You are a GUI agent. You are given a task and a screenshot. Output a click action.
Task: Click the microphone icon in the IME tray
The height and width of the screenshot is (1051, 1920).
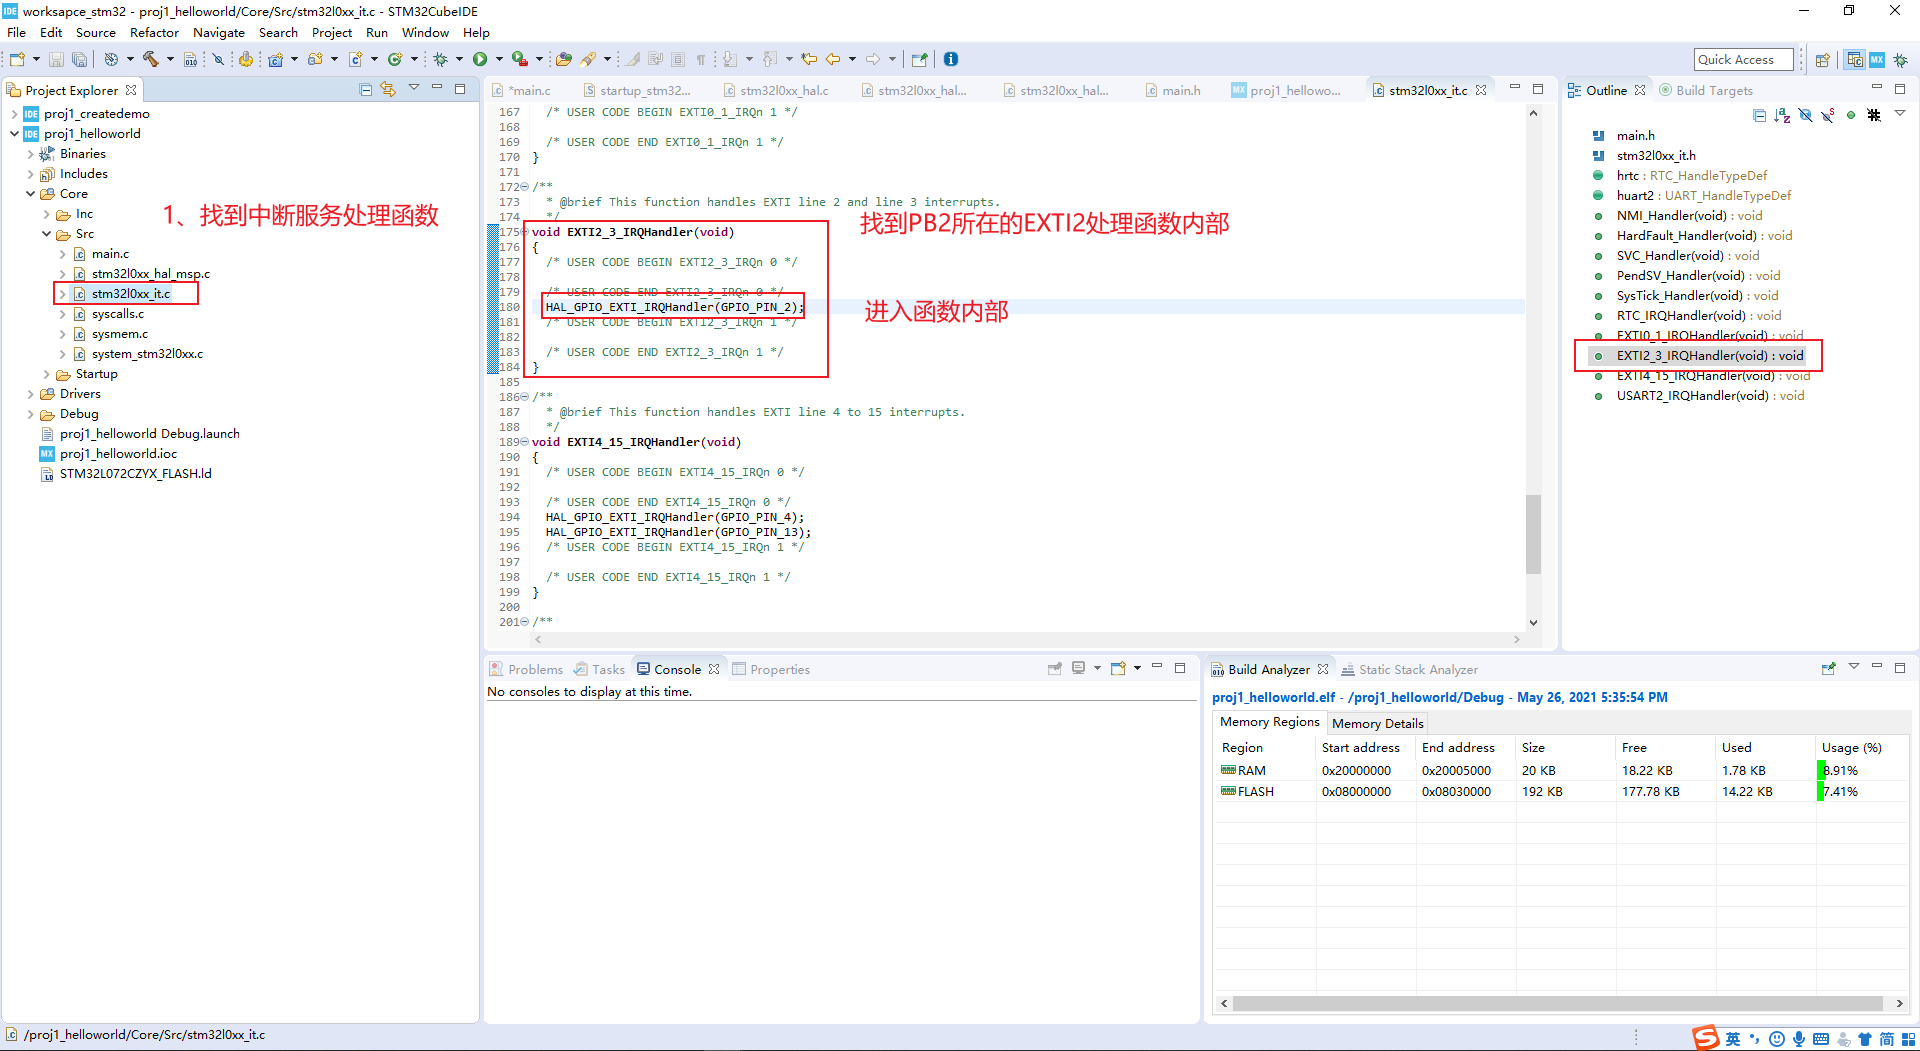(x=1799, y=1039)
